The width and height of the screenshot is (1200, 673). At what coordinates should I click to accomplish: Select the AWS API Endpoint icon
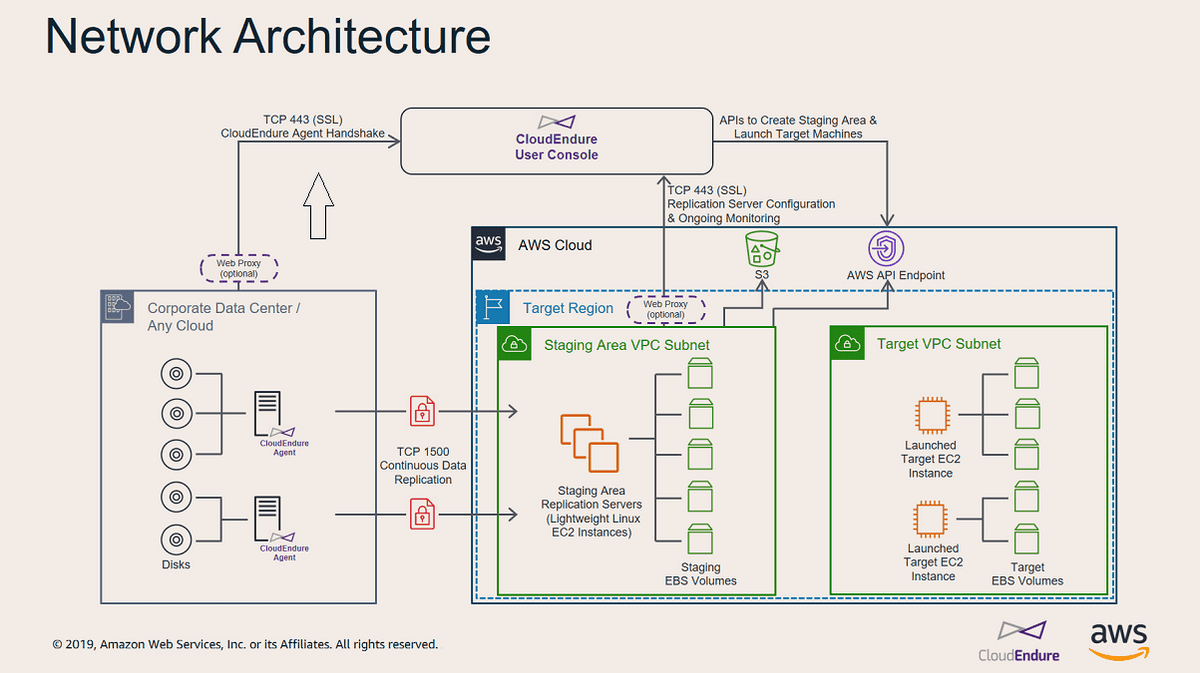(x=885, y=247)
